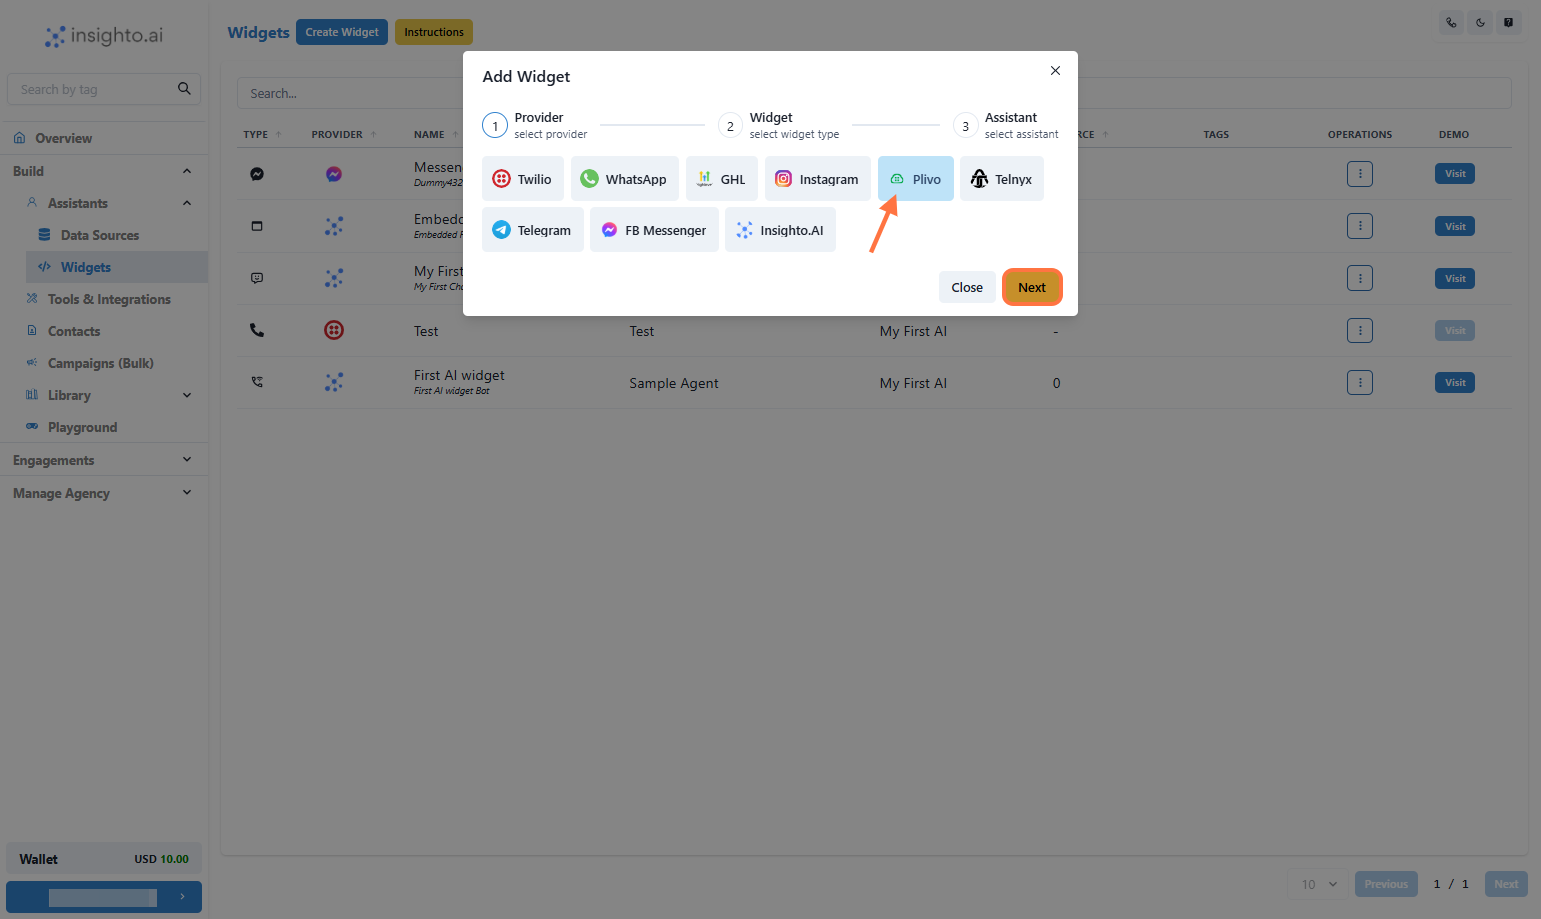Open operations menu for Messenger row

pyautogui.click(x=1360, y=174)
